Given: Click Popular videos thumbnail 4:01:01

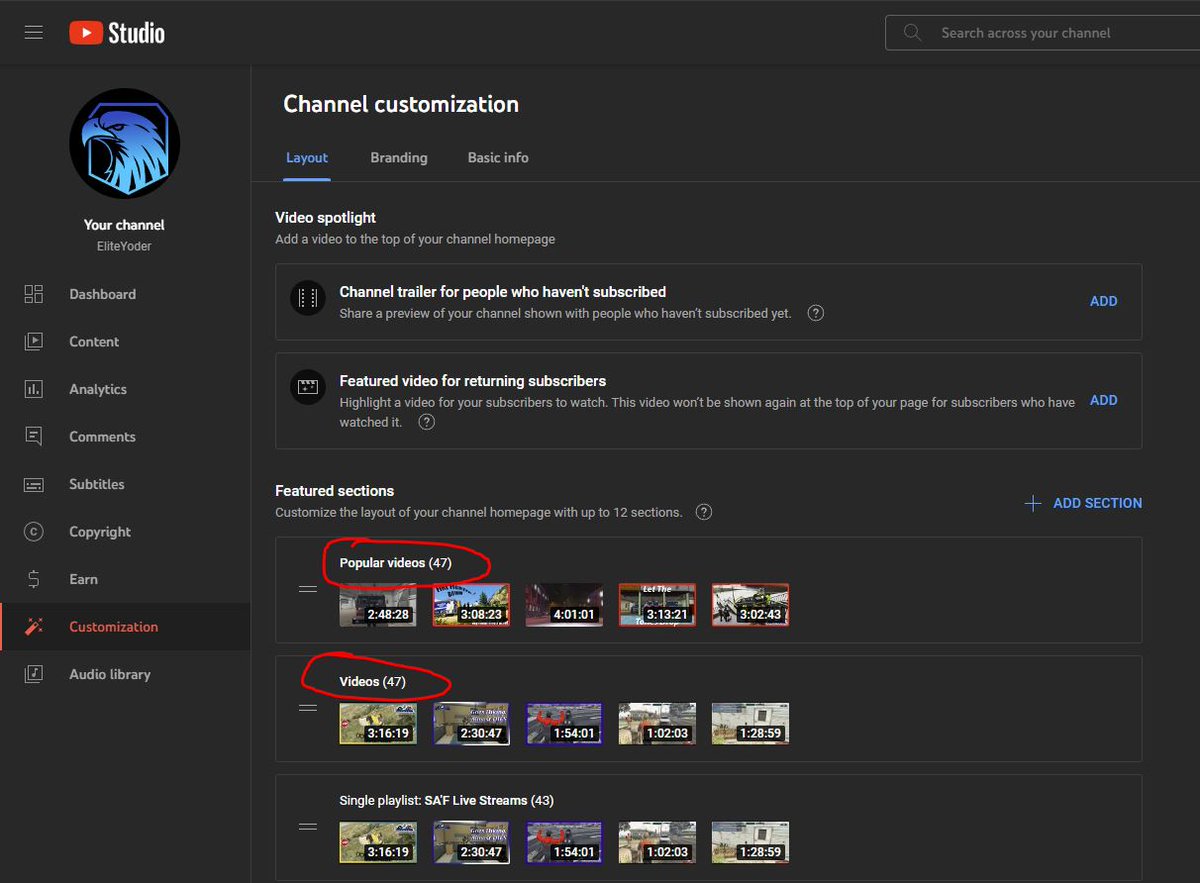Looking at the screenshot, I should (564, 605).
